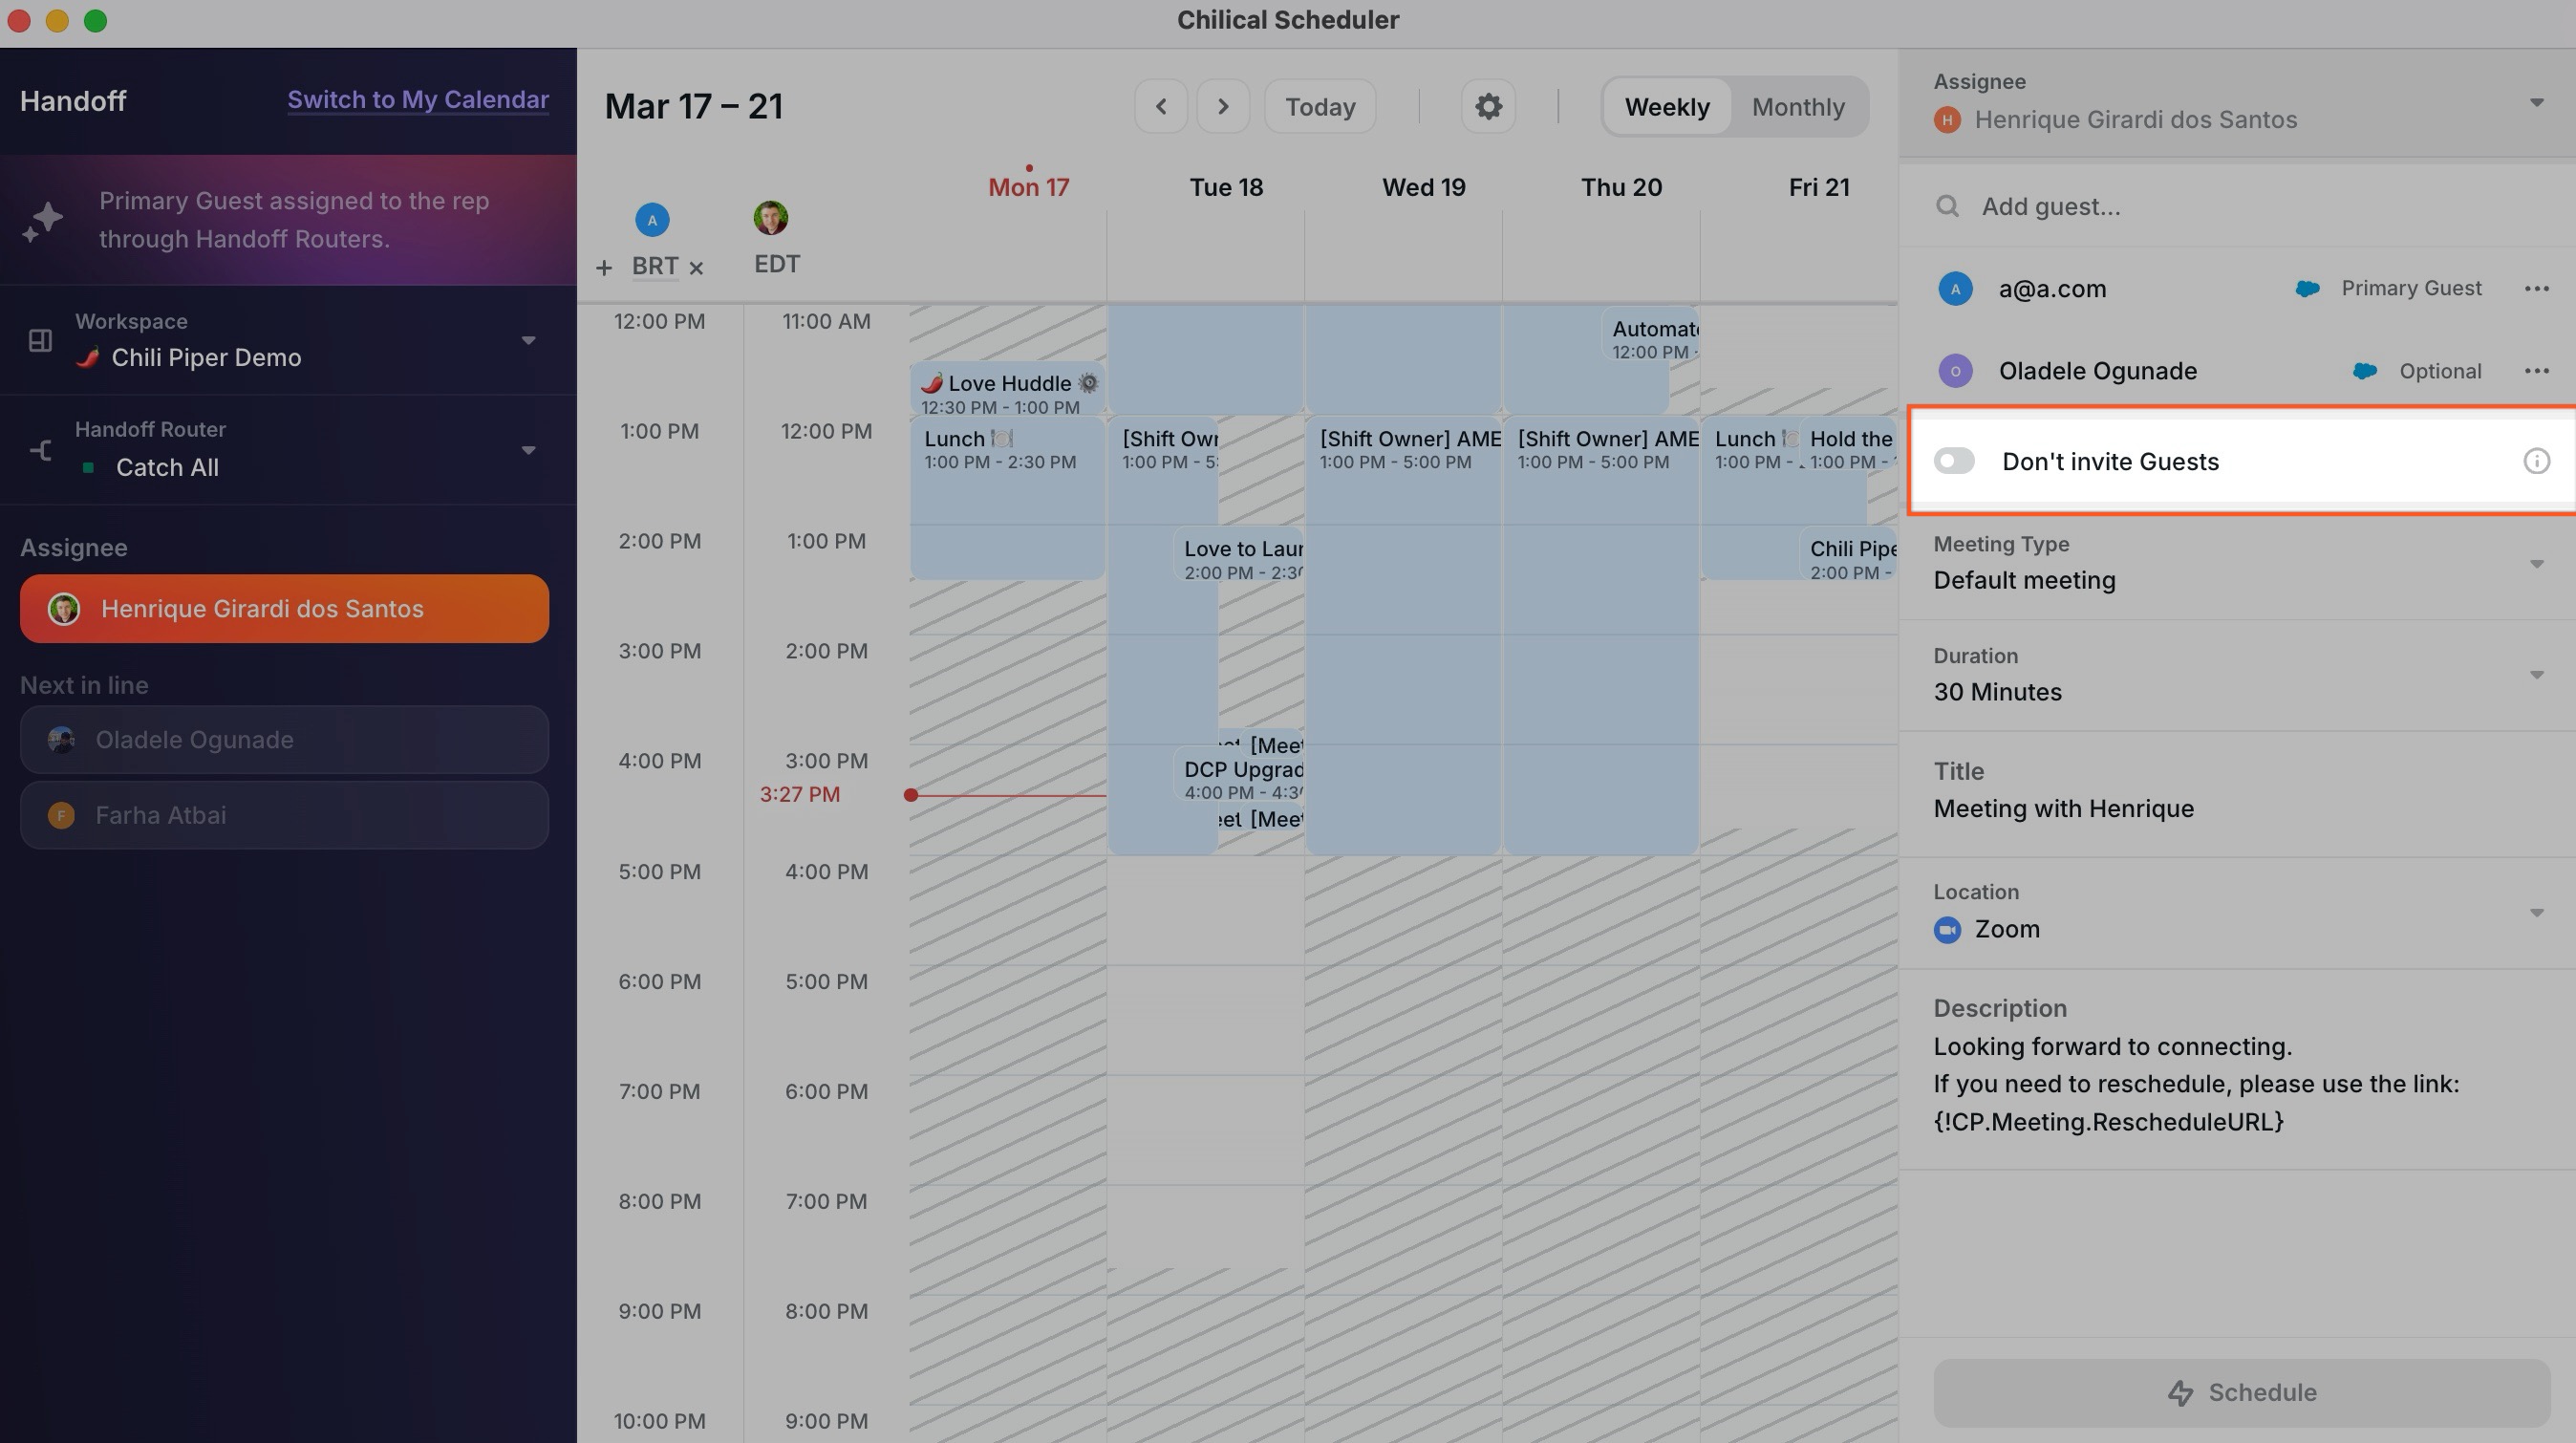Click the sparkle icon in Primary Guest banner
Viewport: 2576px width, 1443px height.
pos(43,220)
